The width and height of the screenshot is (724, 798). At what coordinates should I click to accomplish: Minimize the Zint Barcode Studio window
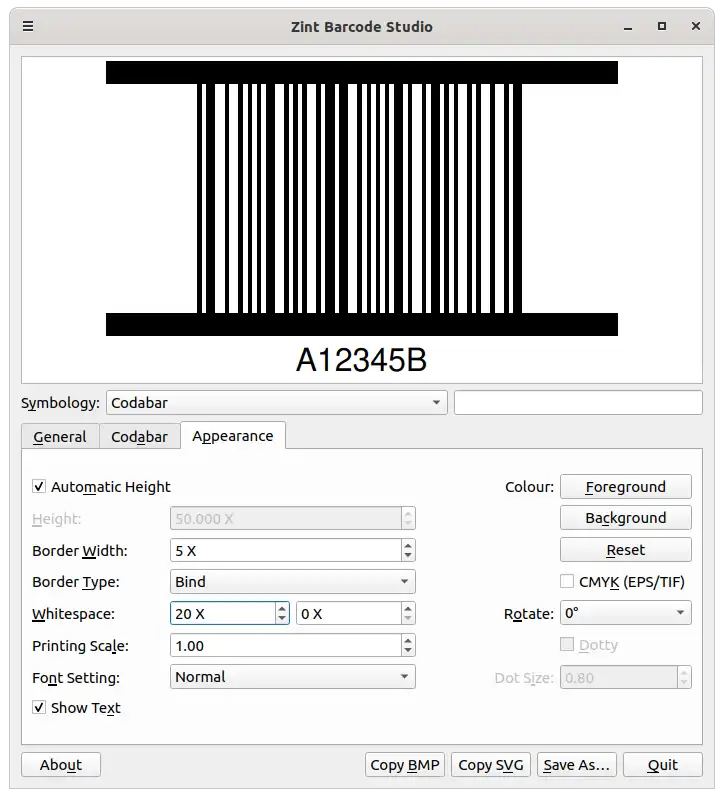[x=628, y=26]
